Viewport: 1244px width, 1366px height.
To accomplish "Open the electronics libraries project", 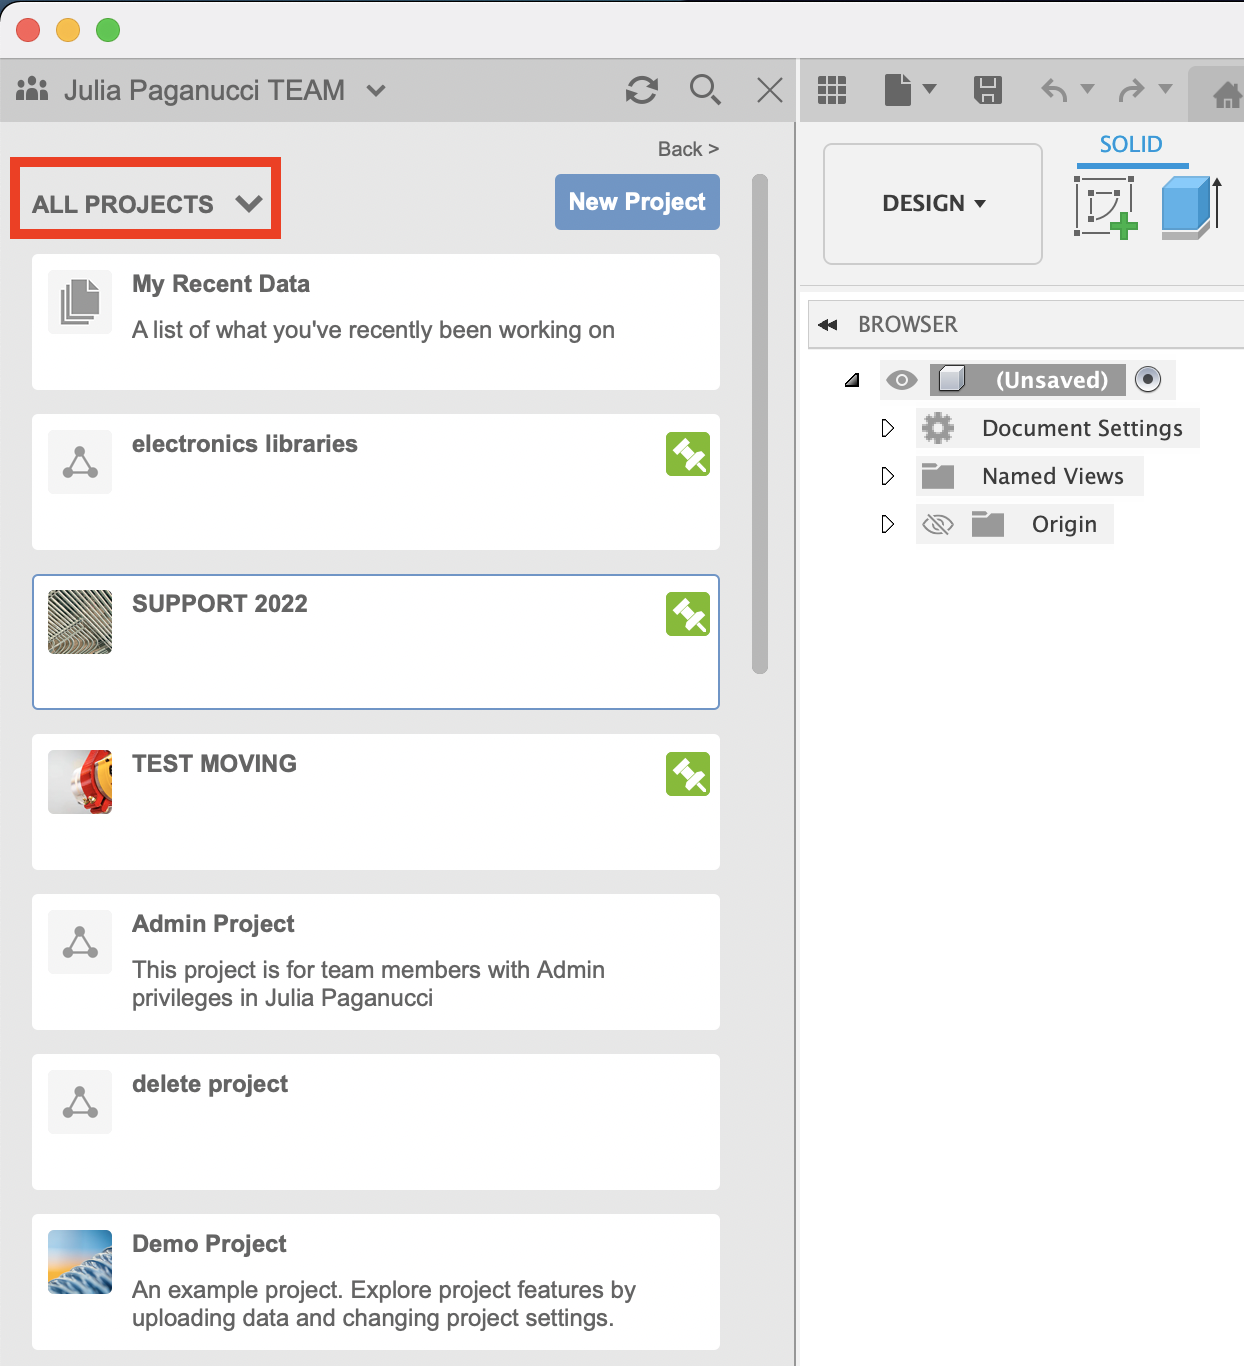I will click(x=376, y=482).
